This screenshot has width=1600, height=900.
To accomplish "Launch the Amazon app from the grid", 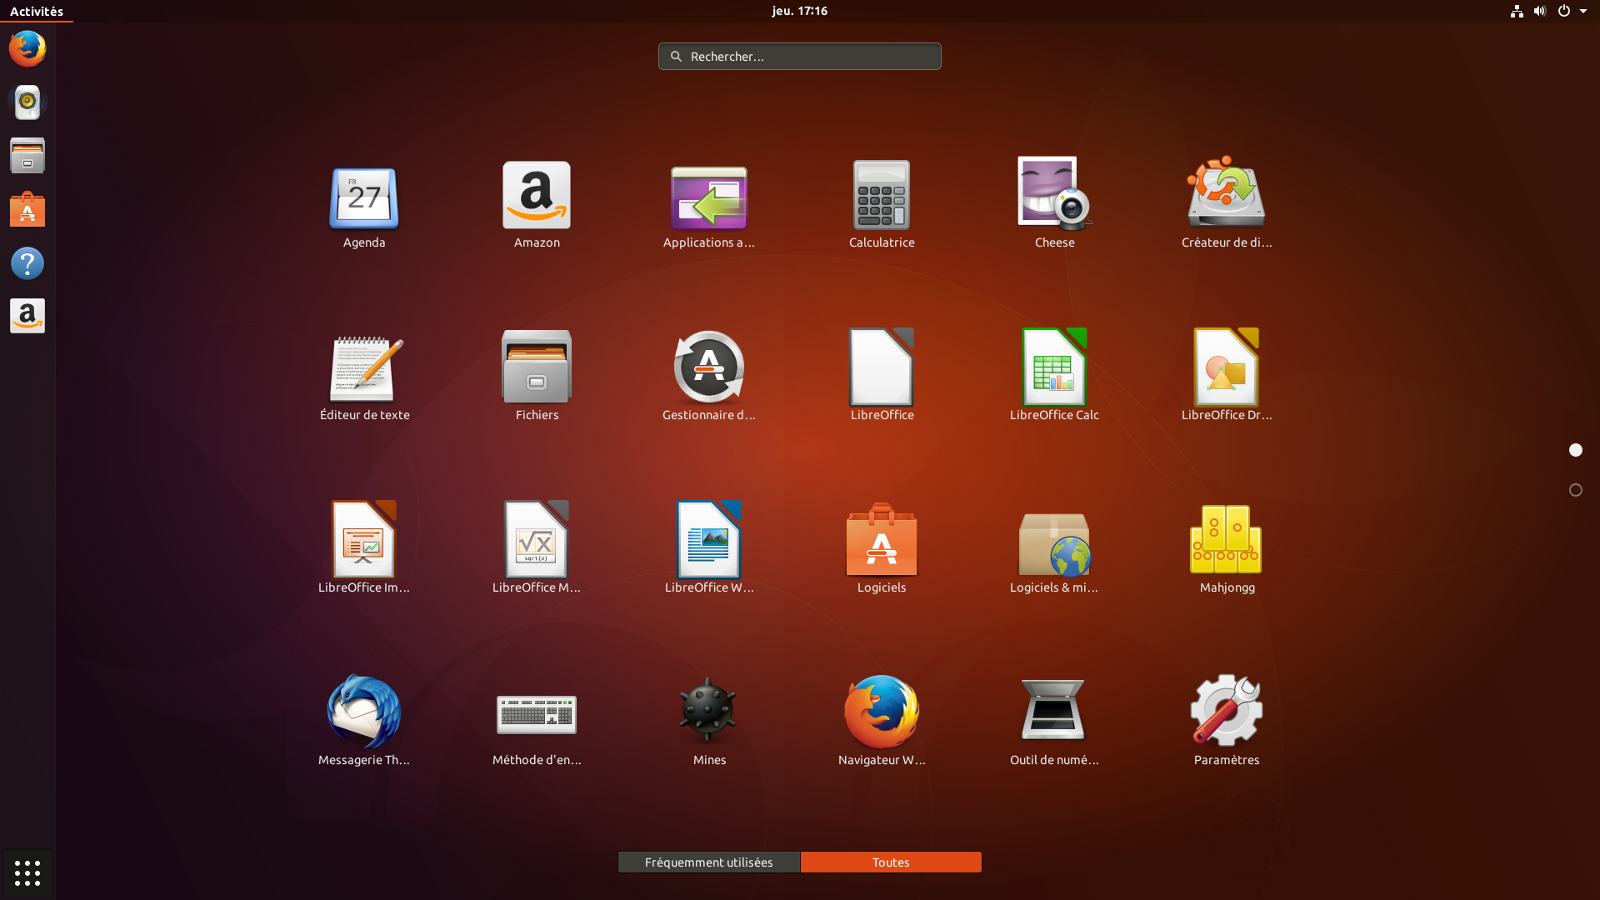I will point(537,196).
